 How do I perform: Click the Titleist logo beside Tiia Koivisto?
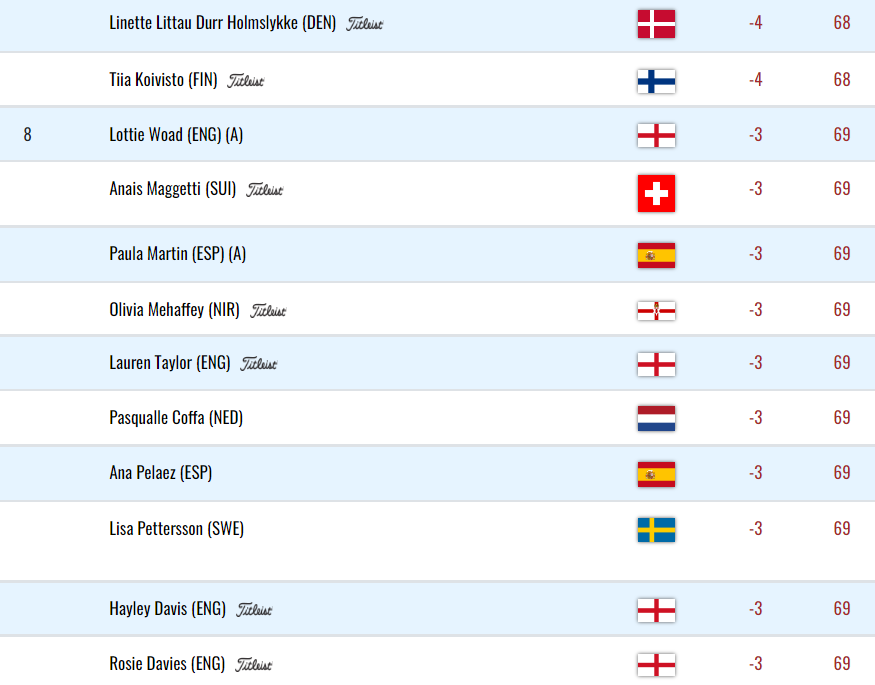(x=246, y=81)
